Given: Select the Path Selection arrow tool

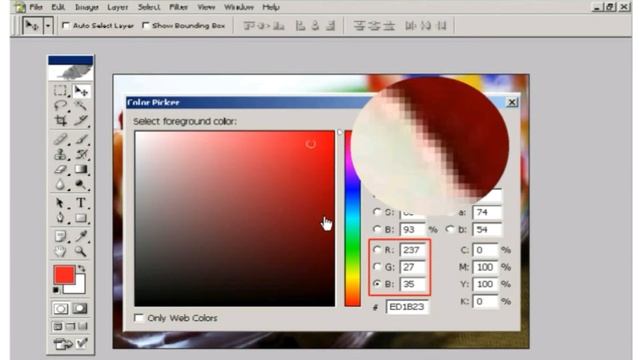Looking at the screenshot, I should coord(60,202).
